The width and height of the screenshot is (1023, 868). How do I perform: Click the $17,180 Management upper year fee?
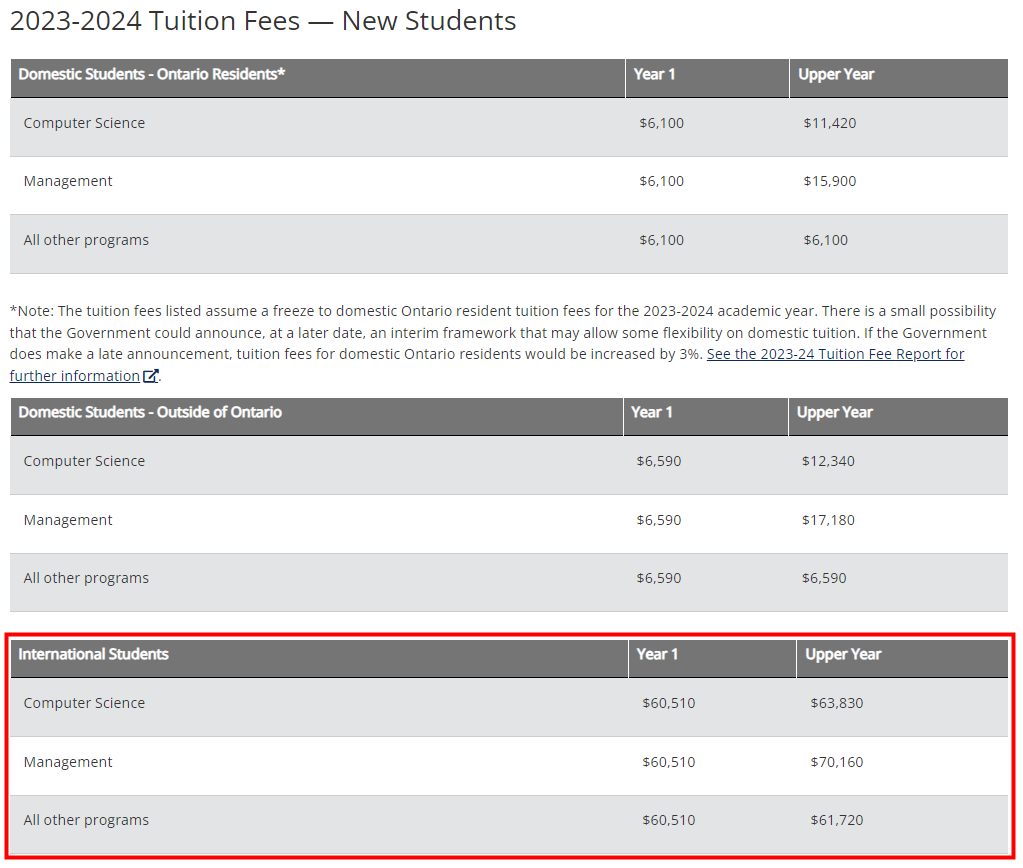pyautogui.click(x=828, y=520)
